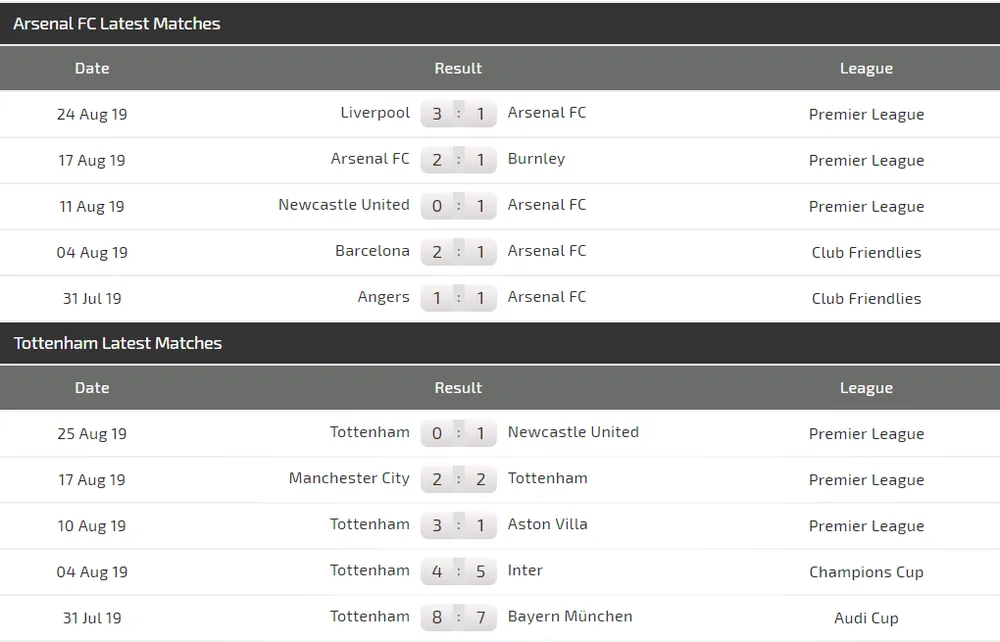Viewport: 1000px width, 642px height.
Task: Select the Burnley team name
Action: pos(536,159)
